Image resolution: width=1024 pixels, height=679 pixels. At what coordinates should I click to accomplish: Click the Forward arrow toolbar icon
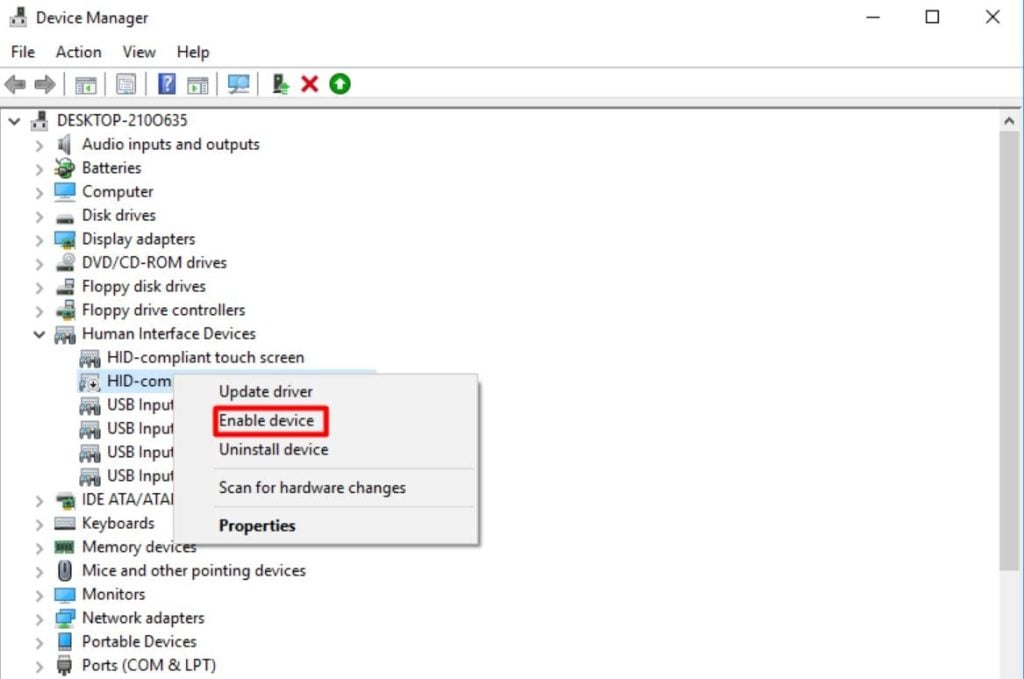pyautogui.click(x=44, y=84)
